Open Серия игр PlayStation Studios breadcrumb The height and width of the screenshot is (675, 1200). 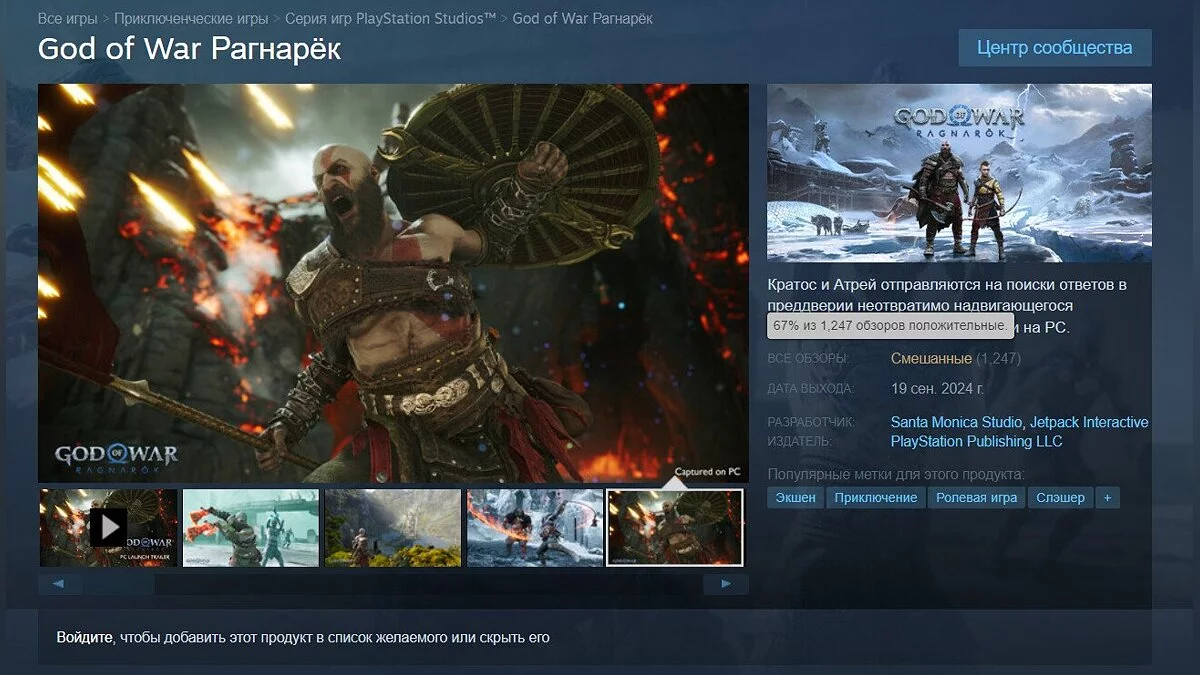(x=390, y=19)
